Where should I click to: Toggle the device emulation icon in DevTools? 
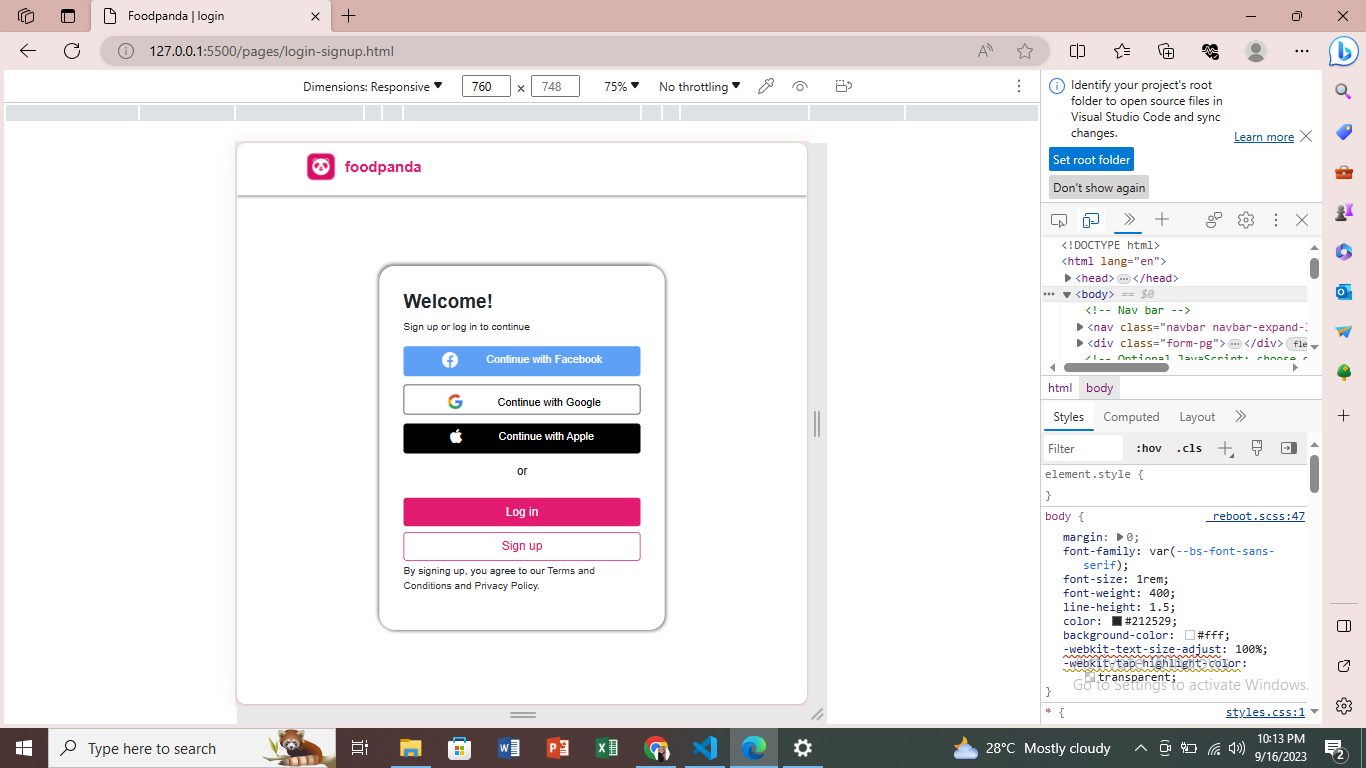[x=1090, y=220]
